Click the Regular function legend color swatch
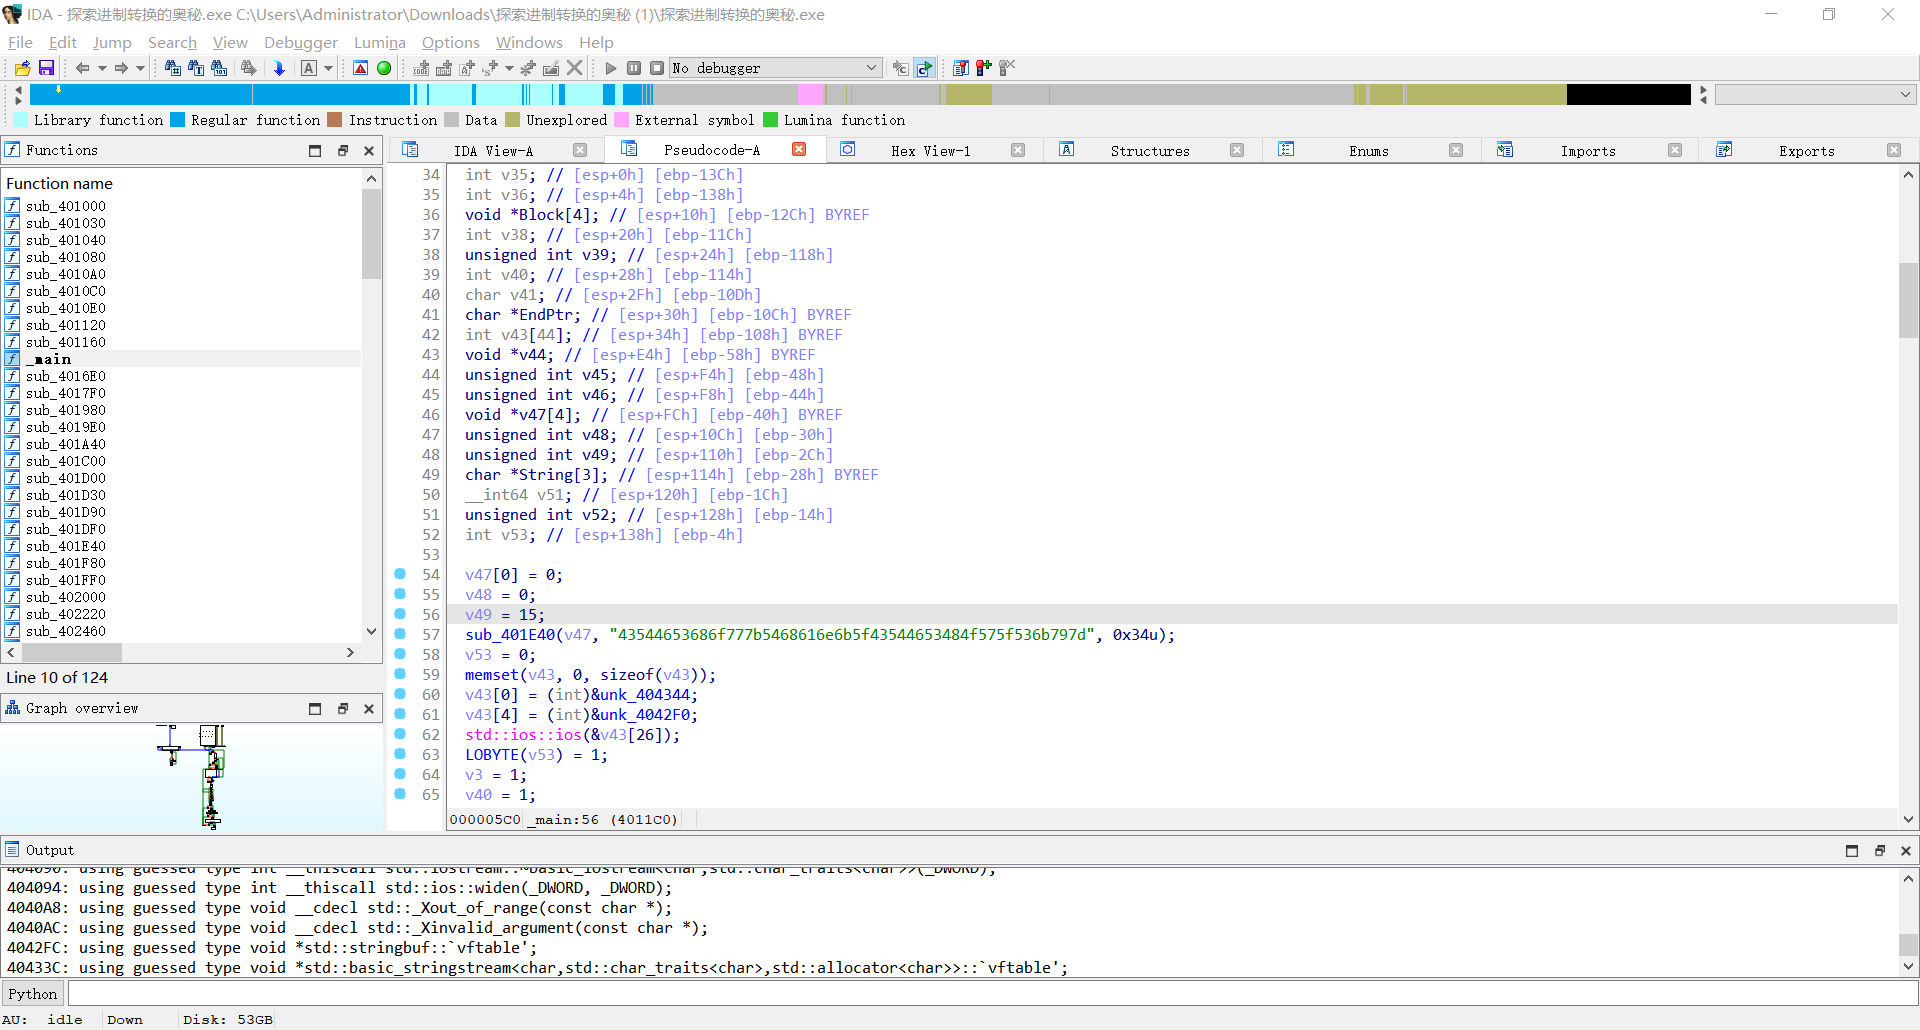Screen dimensions: 1920x1030 click(x=178, y=120)
